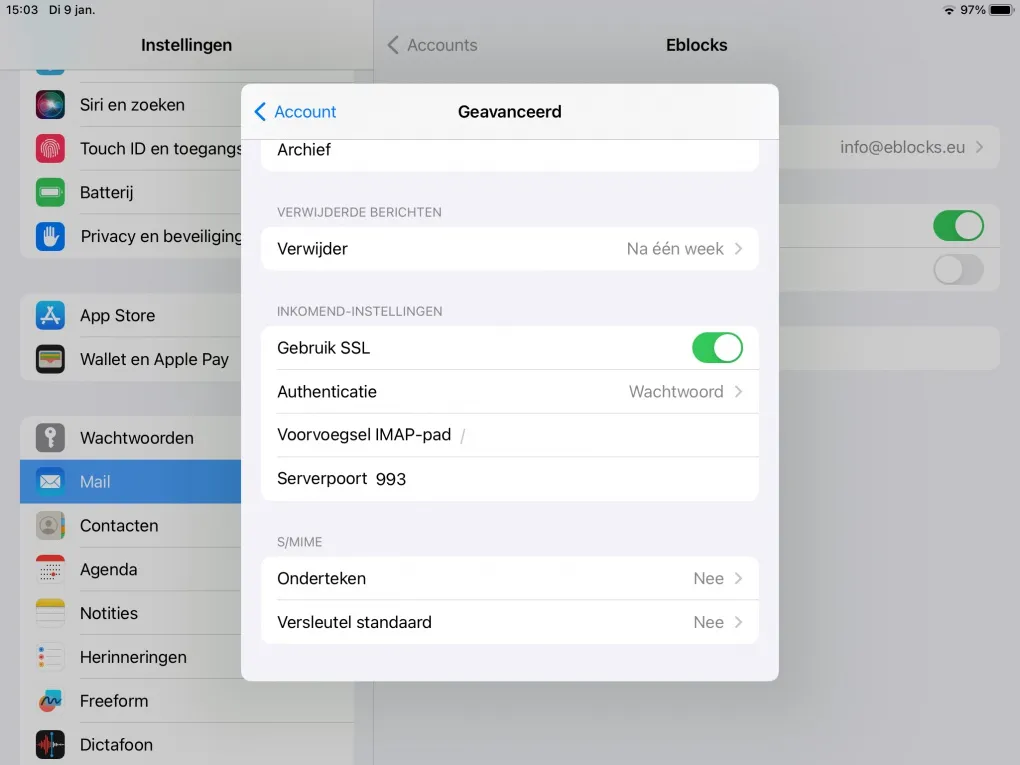1020x765 pixels.
Task: Enable the grey switch on Eblocks page
Action: (958, 269)
